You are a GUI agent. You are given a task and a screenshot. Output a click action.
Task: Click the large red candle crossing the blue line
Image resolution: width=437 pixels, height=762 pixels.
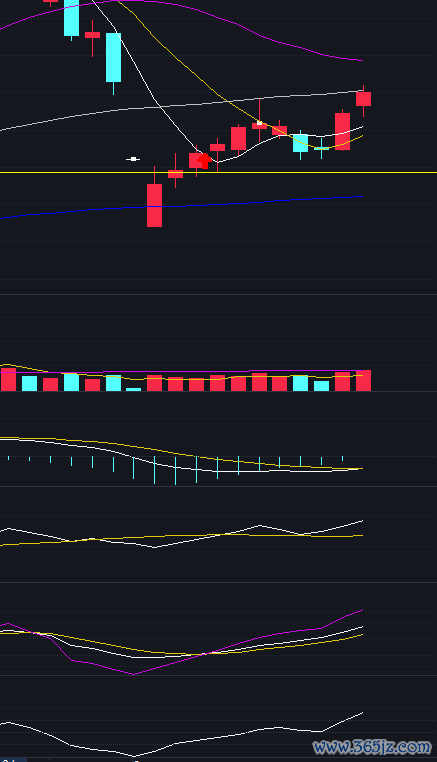(x=155, y=205)
